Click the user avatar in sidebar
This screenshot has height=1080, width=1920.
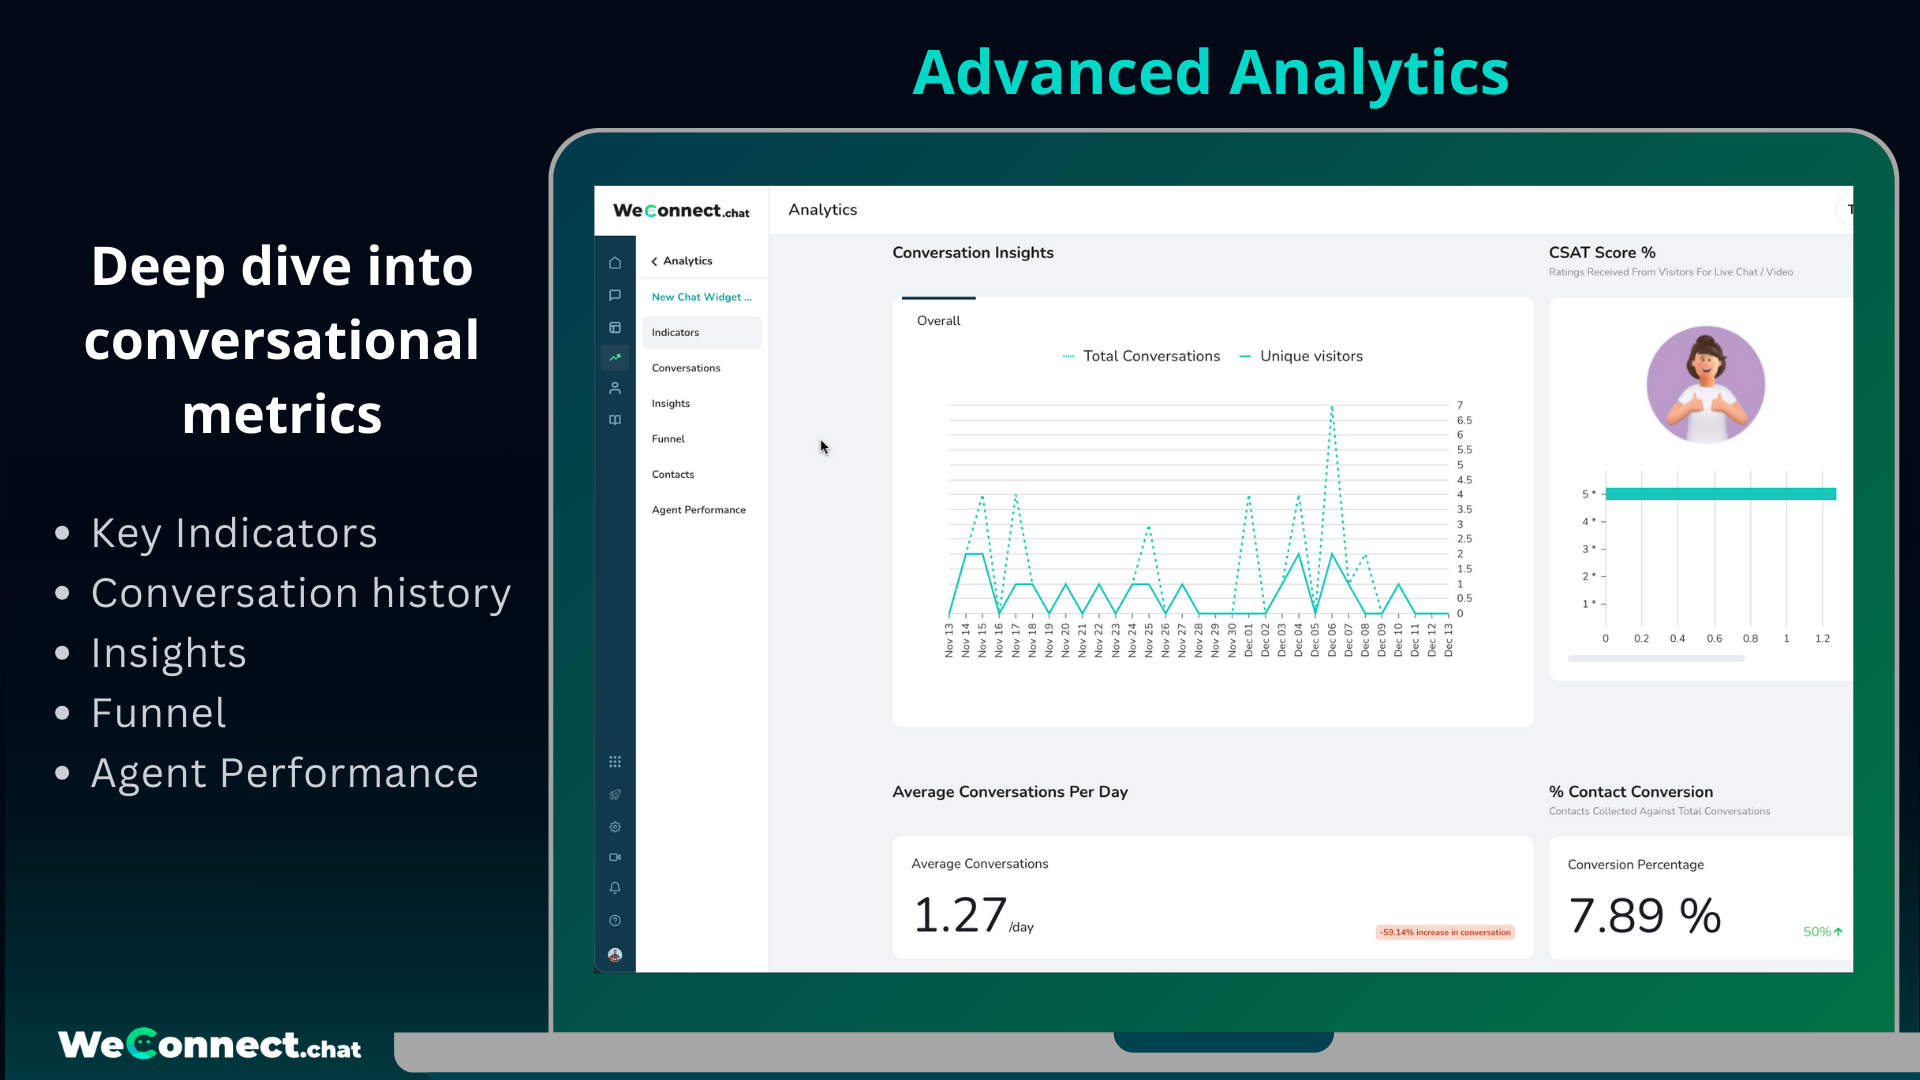coord(615,955)
